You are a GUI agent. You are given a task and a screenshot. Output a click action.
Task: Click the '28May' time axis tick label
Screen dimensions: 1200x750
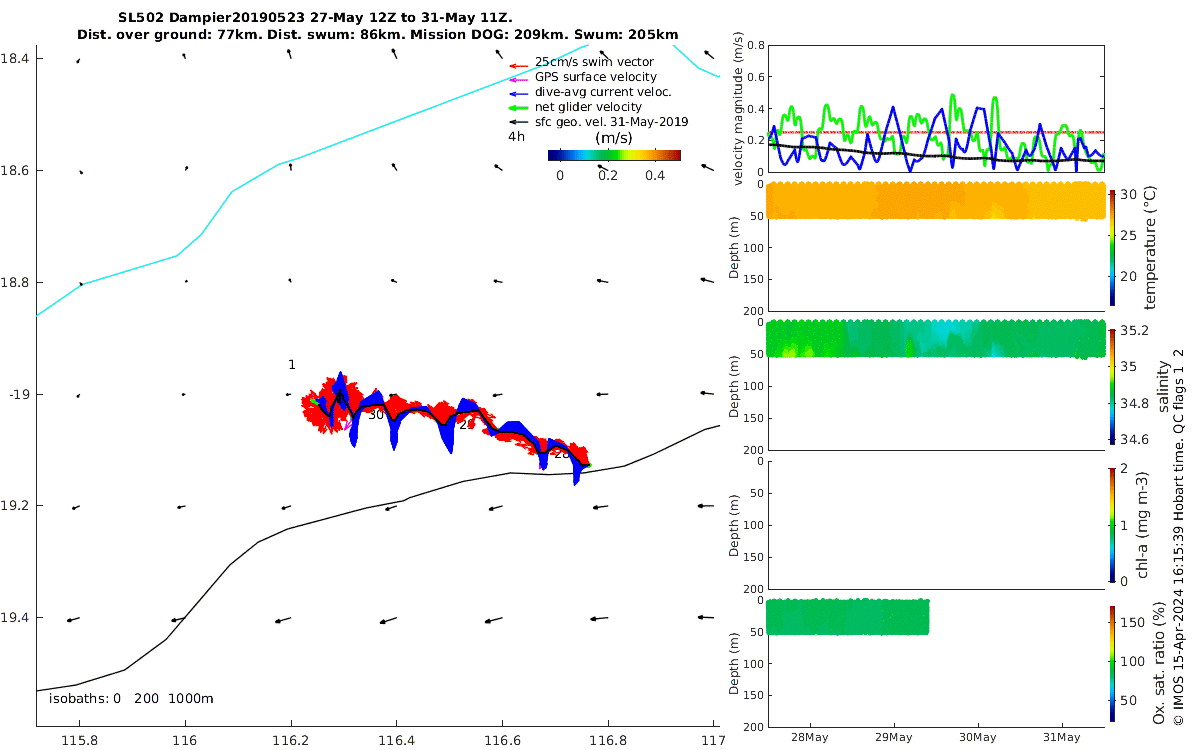(808, 738)
